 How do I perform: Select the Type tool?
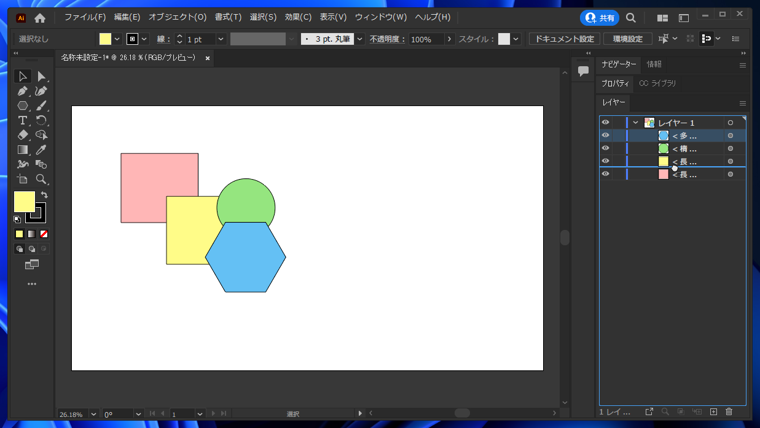point(22,121)
